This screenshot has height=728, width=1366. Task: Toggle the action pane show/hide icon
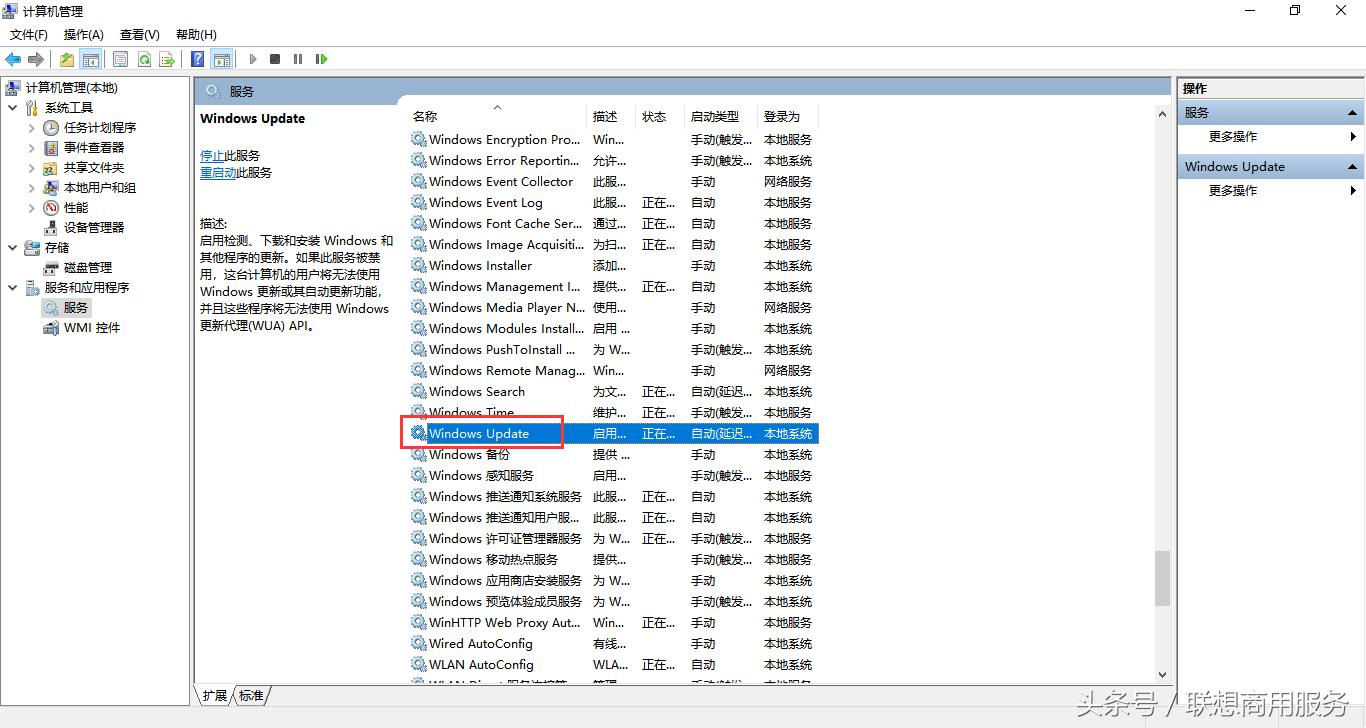click(x=222, y=58)
